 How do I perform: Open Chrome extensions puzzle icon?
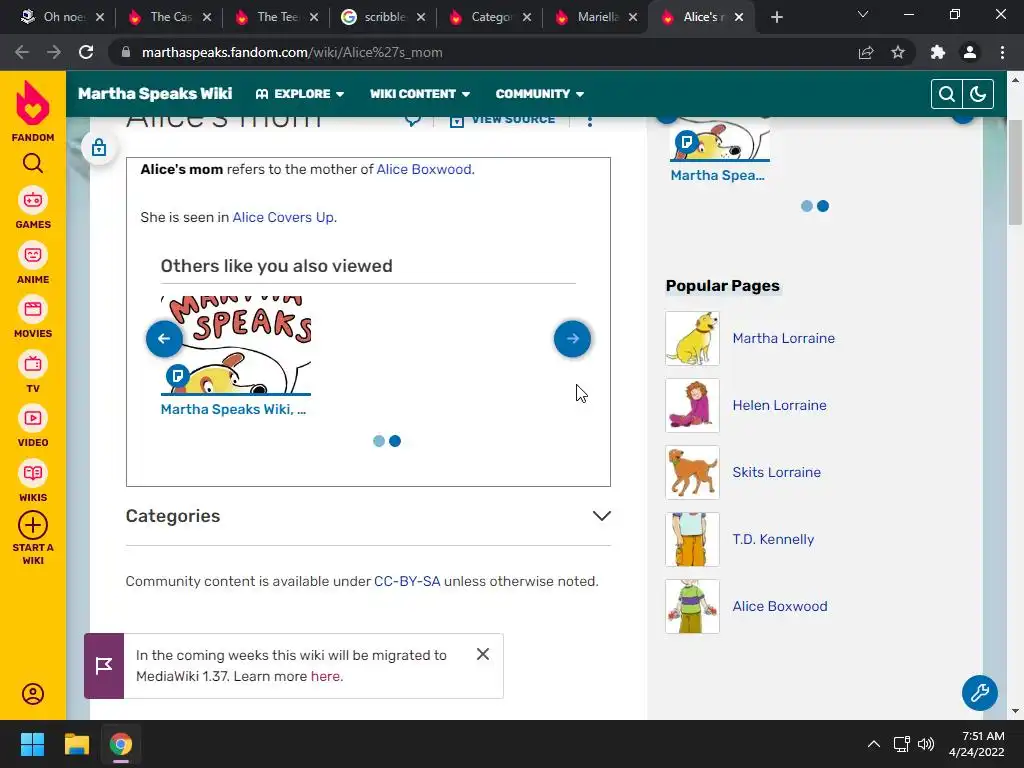coord(938,52)
